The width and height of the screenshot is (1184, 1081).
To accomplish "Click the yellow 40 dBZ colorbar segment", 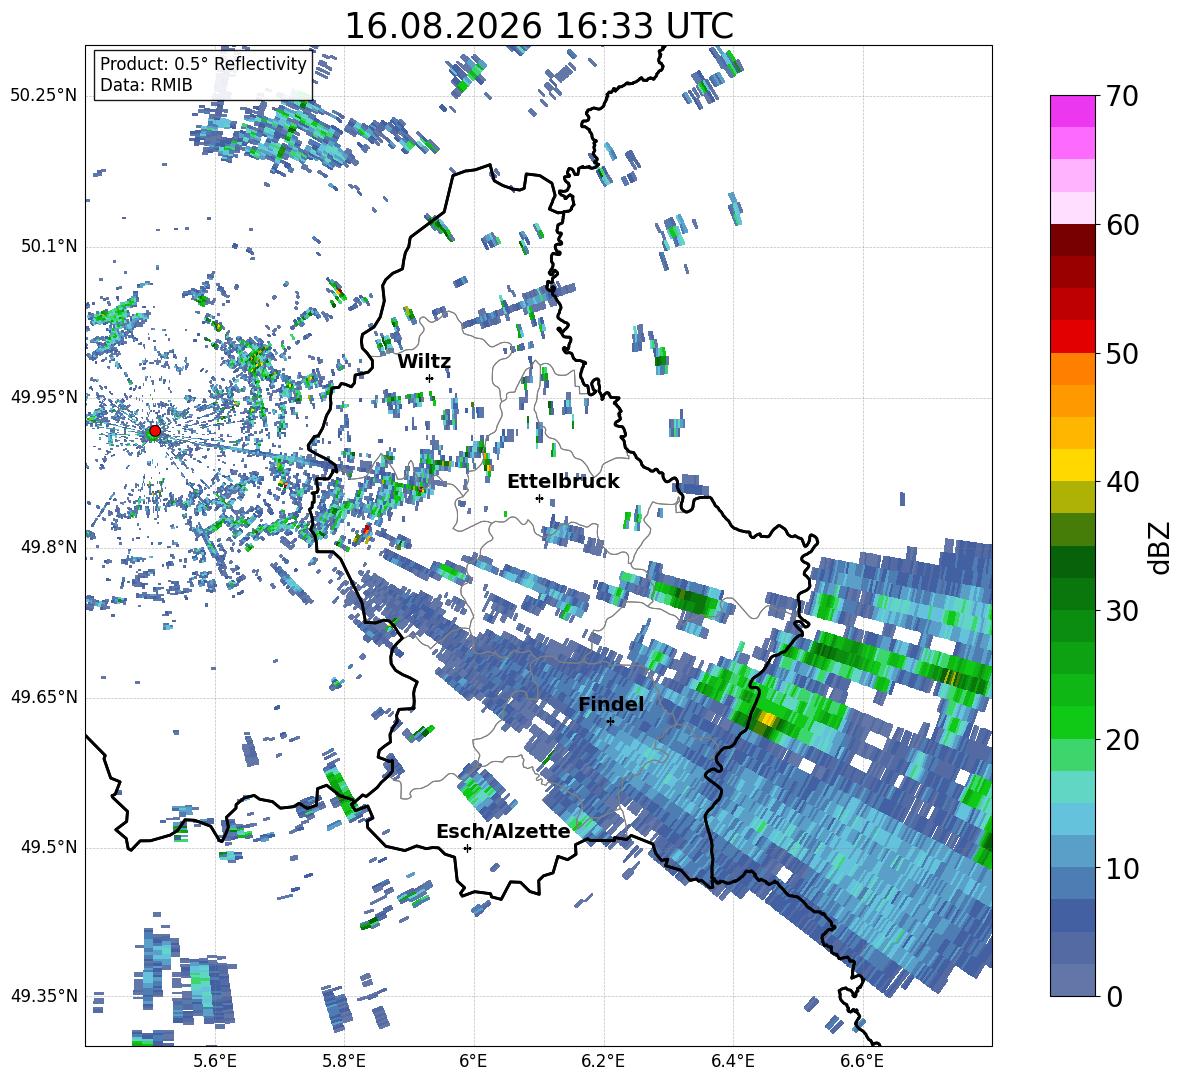I will (x=1072, y=465).
